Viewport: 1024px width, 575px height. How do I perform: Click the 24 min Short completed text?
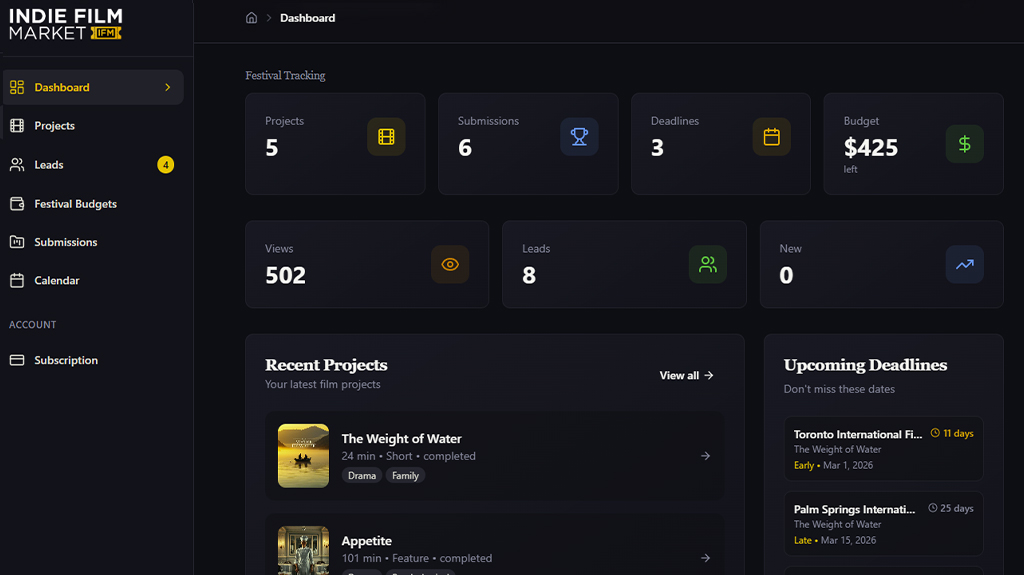tap(409, 456)
